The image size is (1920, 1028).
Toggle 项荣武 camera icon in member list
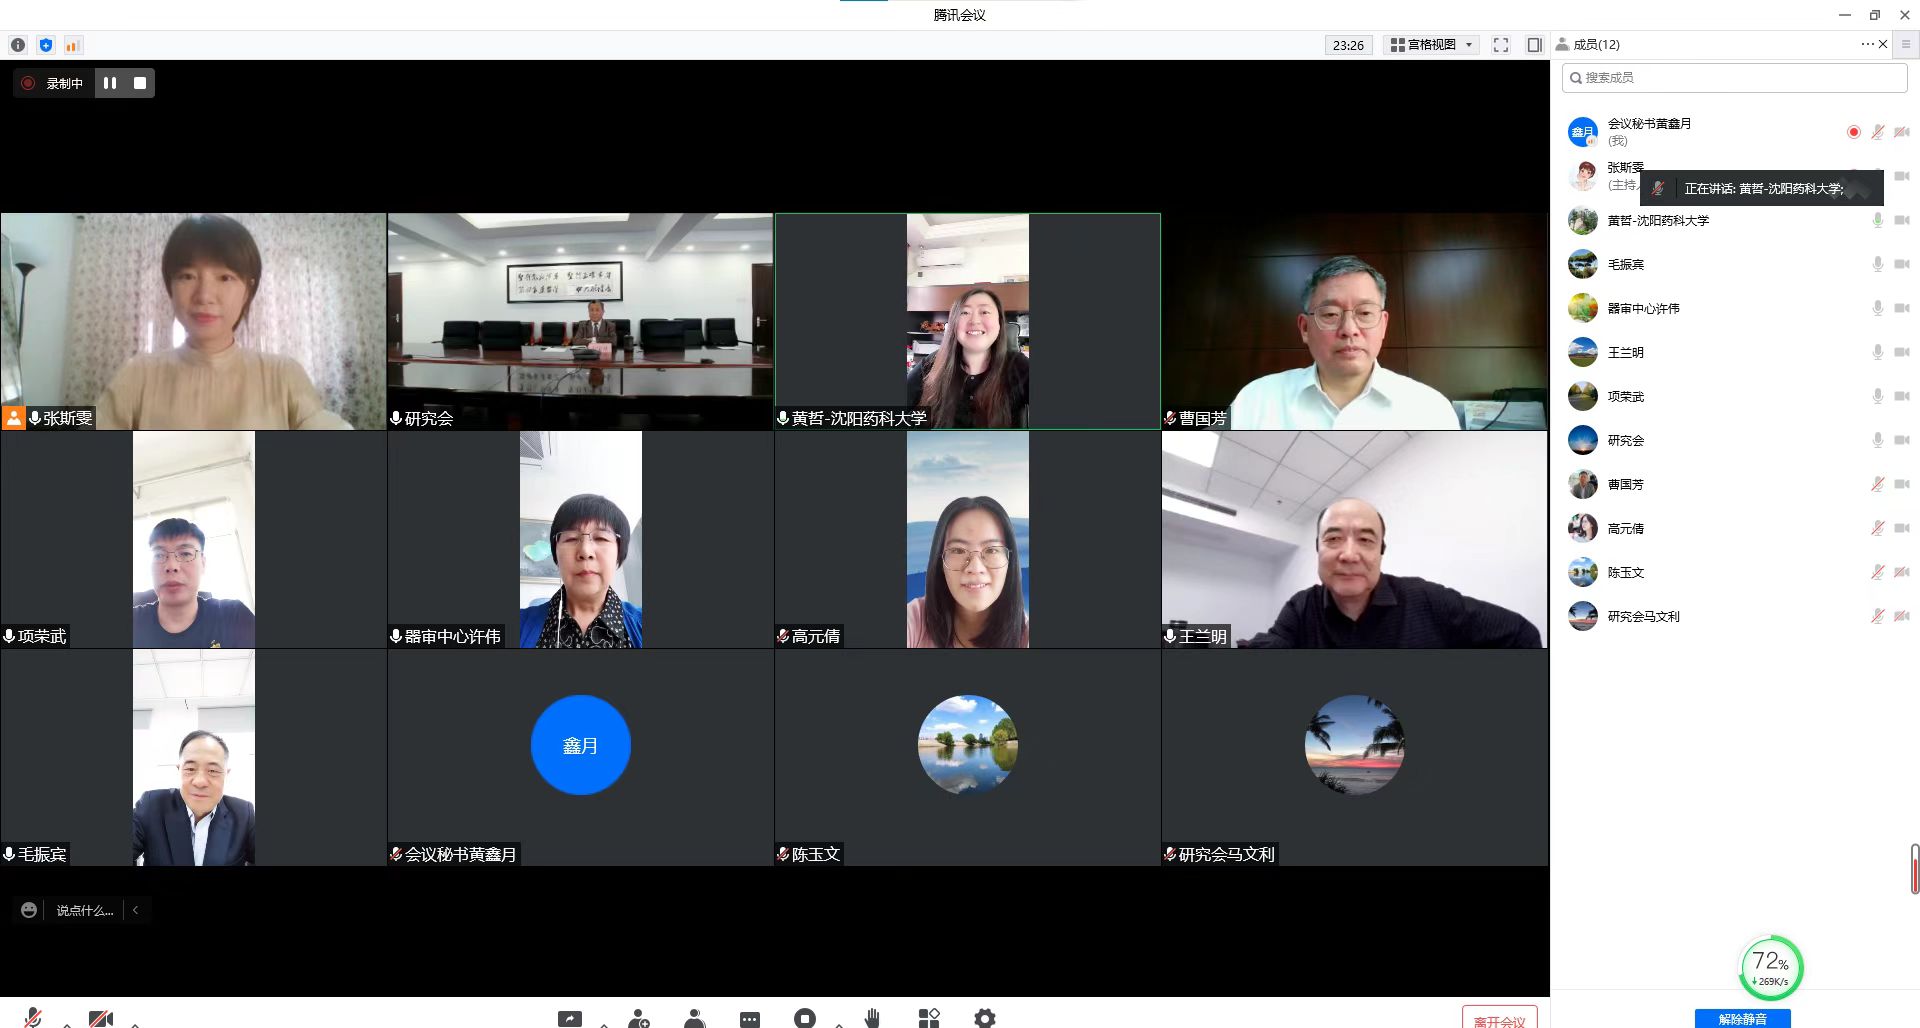1902,396
